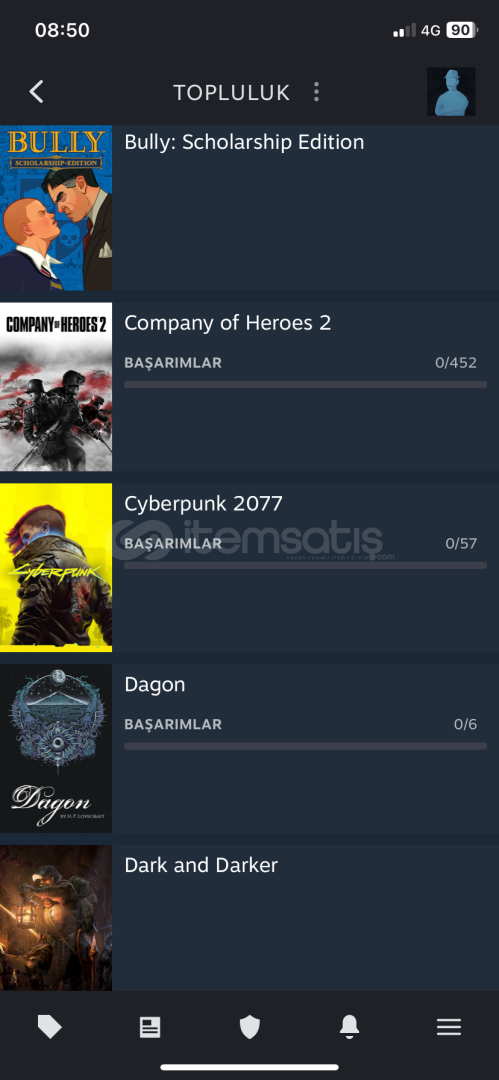499x1080 pixels.
Task: Open the Steam Guard shield tab
Action: point(250,1028)
